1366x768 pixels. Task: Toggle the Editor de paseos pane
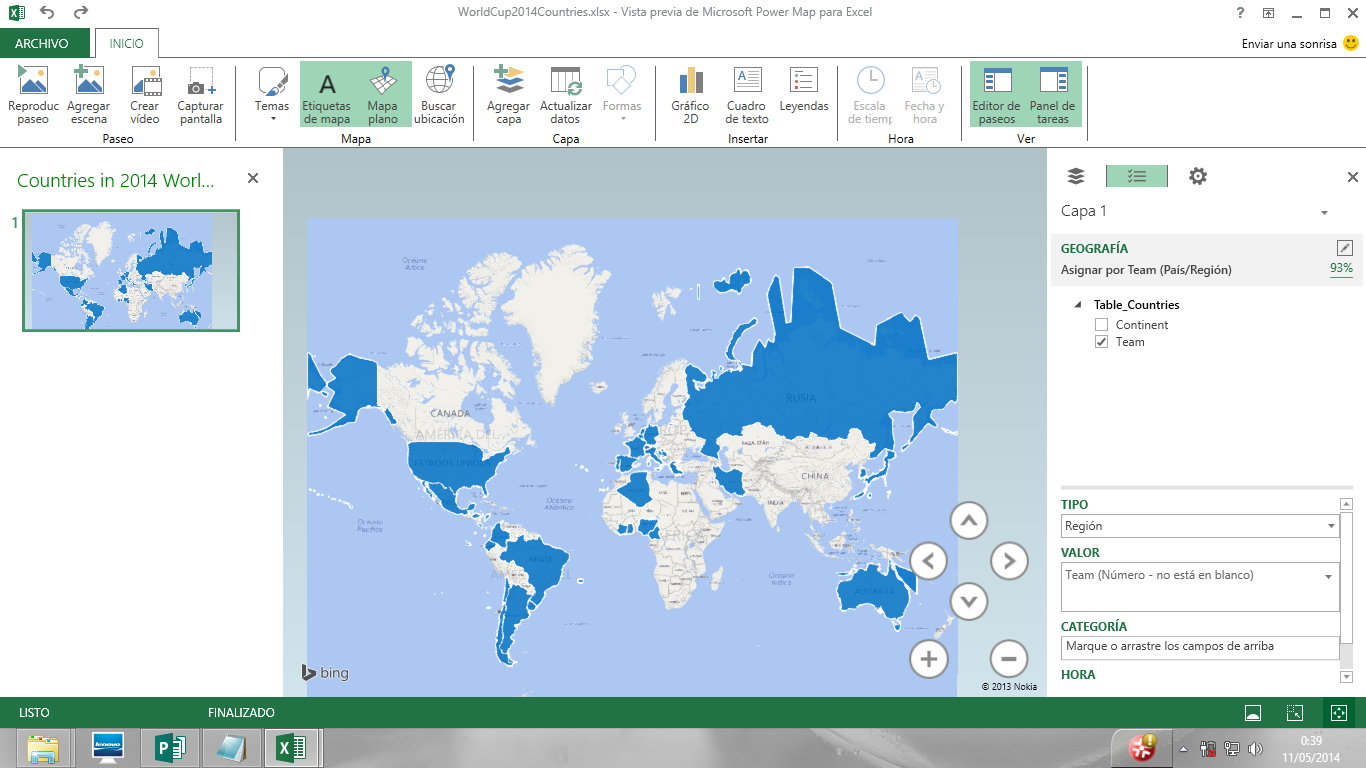997,95
